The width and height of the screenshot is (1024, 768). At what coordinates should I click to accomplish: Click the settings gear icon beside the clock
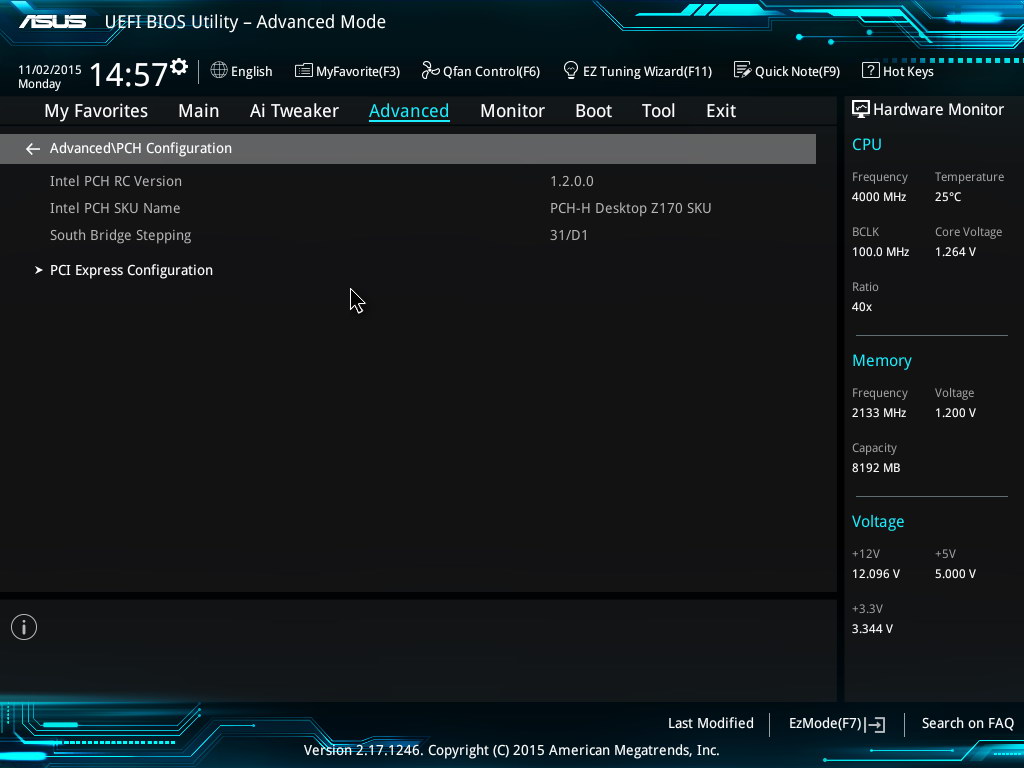[179, 67]
